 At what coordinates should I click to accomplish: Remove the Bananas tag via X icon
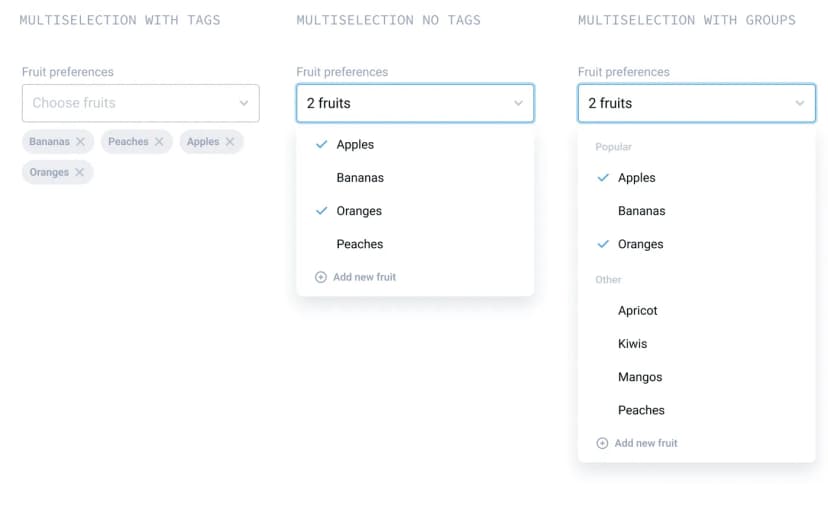point(80,142)
